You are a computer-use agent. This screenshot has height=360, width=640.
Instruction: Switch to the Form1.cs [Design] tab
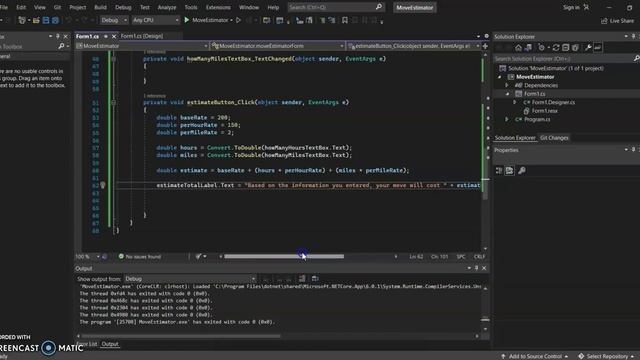[x=142, y=36]
